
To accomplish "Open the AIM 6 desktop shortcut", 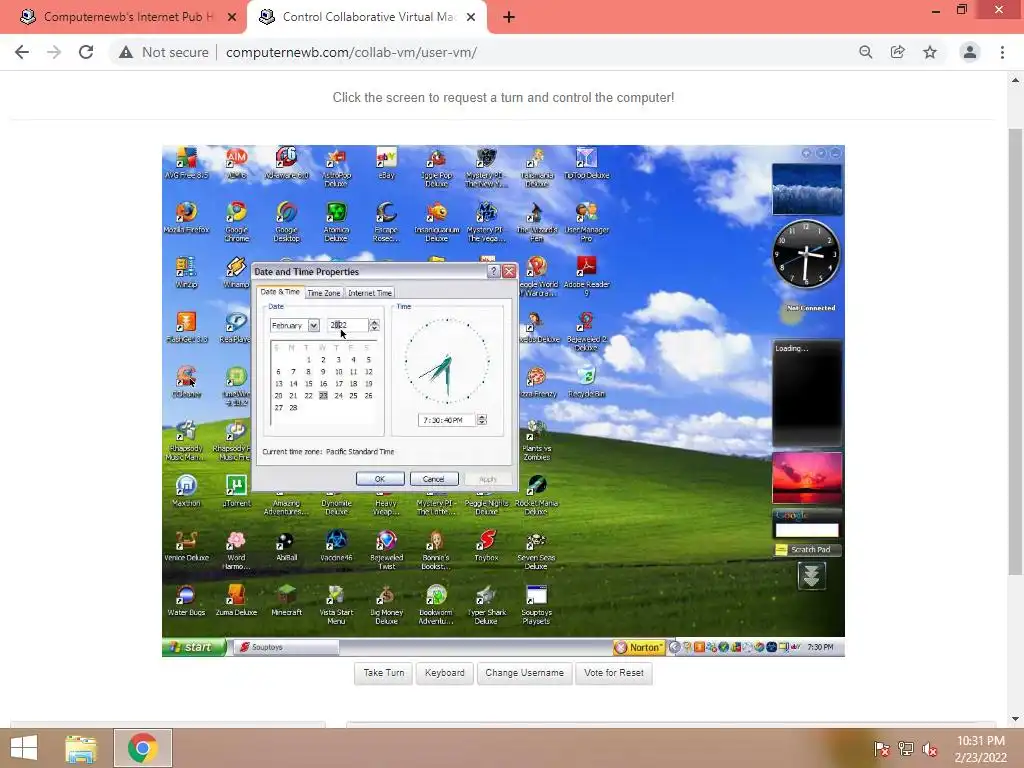I will 236,163.
